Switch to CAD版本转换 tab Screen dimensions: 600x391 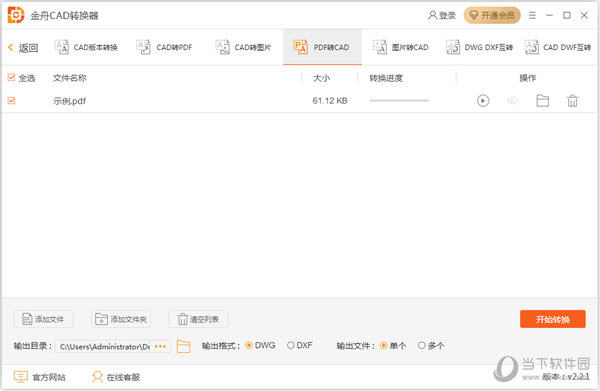click(86, 47)
